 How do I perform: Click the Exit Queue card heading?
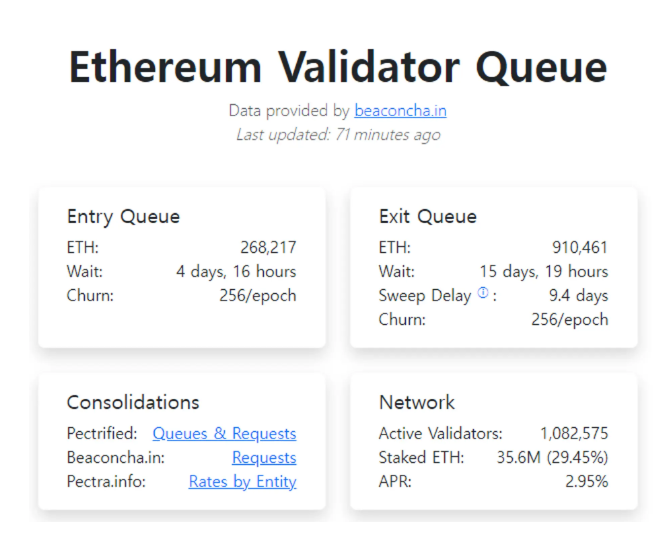coord(428,217)
